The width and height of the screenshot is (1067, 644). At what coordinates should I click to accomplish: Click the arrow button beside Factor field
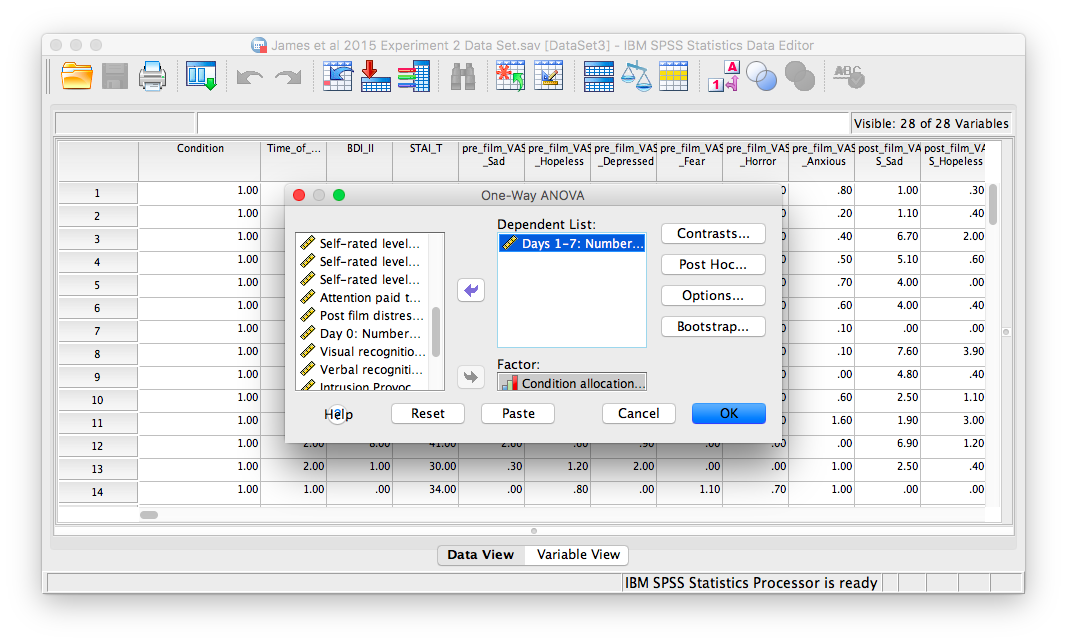pyautogui.click(x=471, y=376)
